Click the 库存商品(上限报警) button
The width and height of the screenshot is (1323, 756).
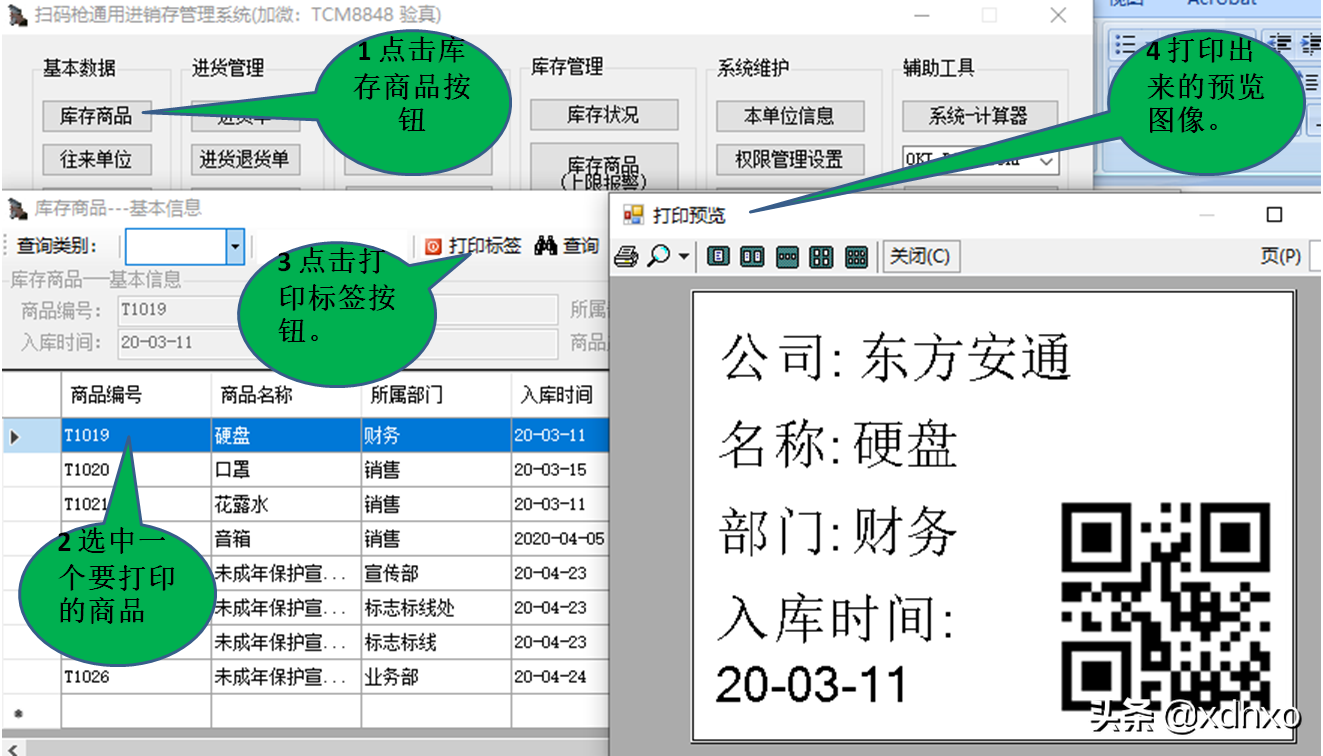click(x=603, y=167)
